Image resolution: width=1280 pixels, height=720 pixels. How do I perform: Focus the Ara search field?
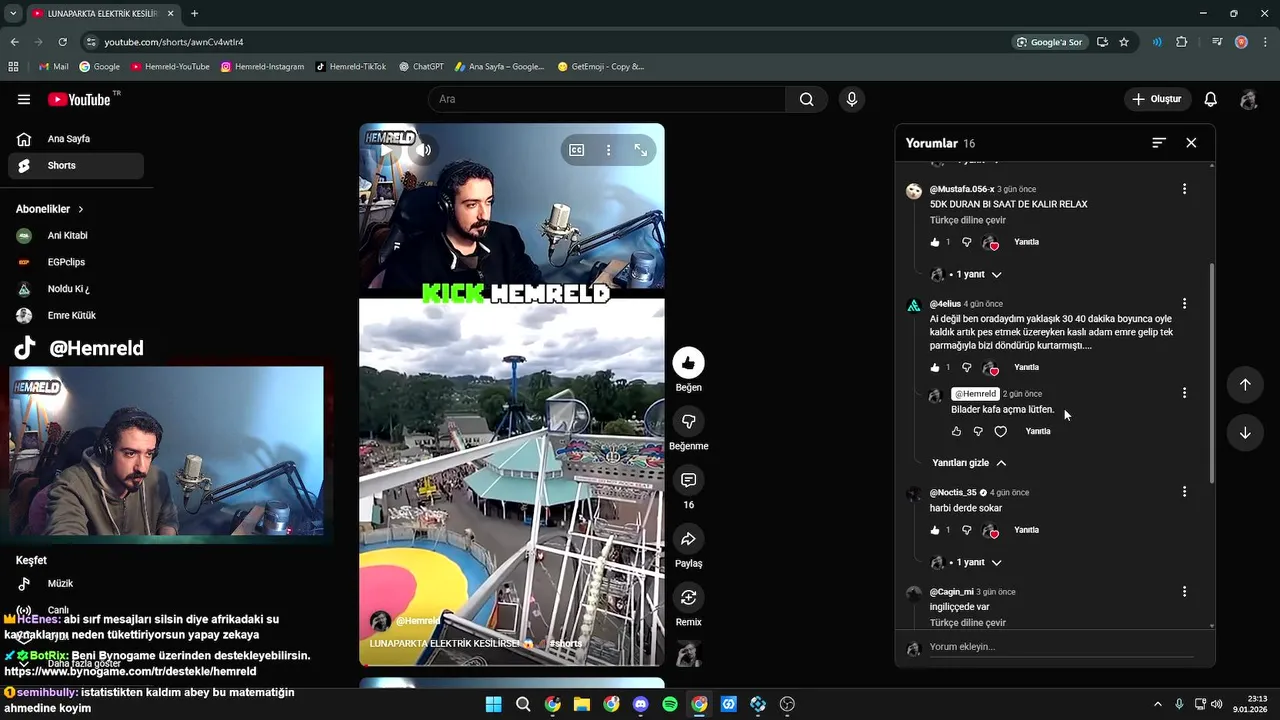(x=607, y=99)
